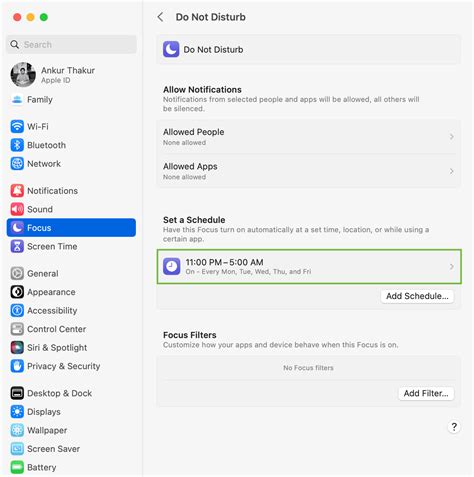Click Sound label in sidebar
This screenshot has width=474, height=477.
click(x=40, y=209)
